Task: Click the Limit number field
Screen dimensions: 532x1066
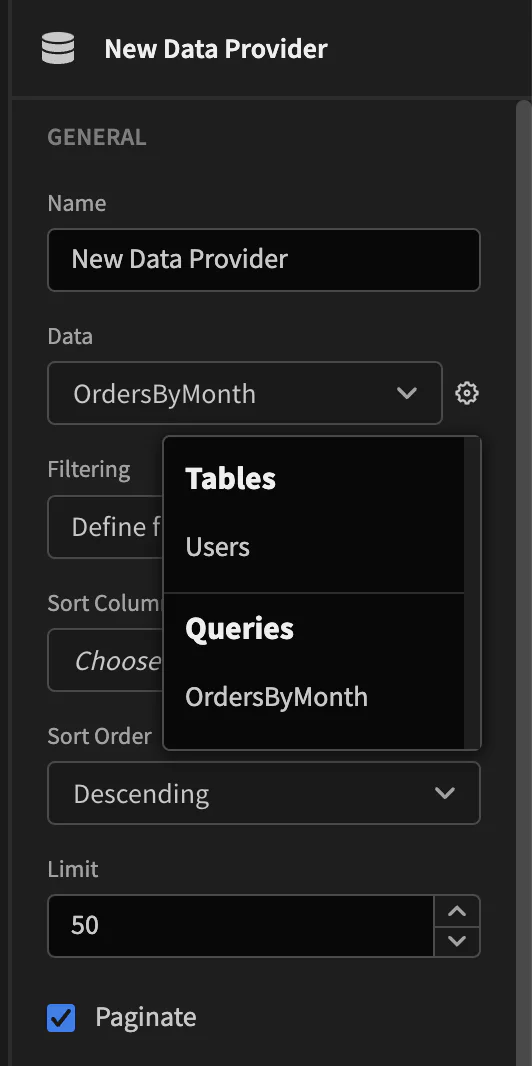Action: pos(241,926)
